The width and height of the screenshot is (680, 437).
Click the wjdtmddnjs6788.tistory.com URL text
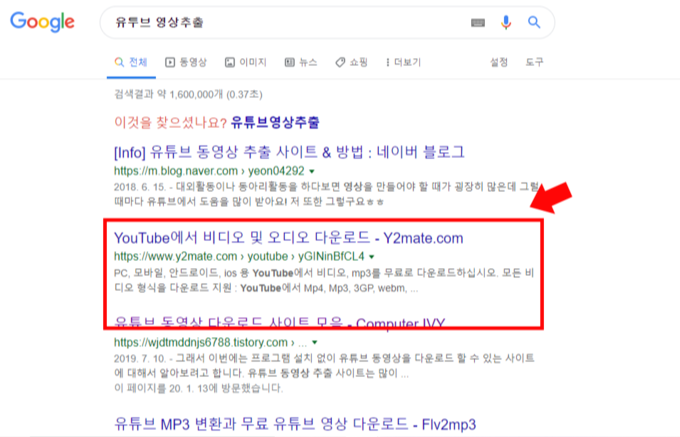[x=201, y=342]
